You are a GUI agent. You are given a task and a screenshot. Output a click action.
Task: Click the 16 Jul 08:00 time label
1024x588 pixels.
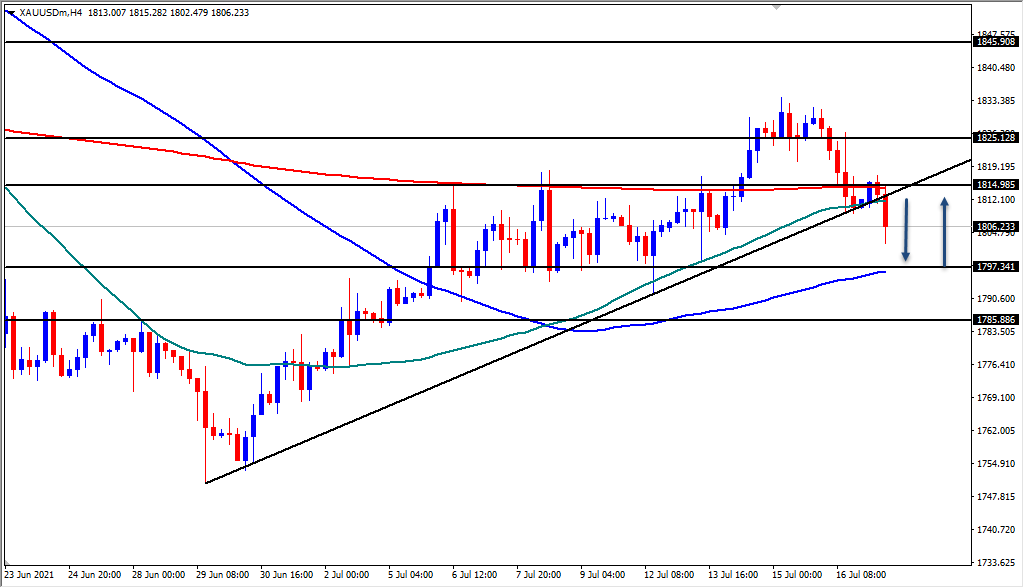click(861, 575)
